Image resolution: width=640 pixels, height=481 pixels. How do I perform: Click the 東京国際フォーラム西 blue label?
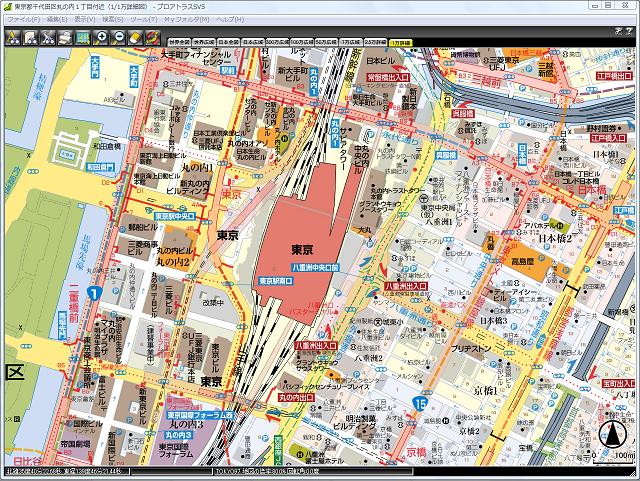200,415
